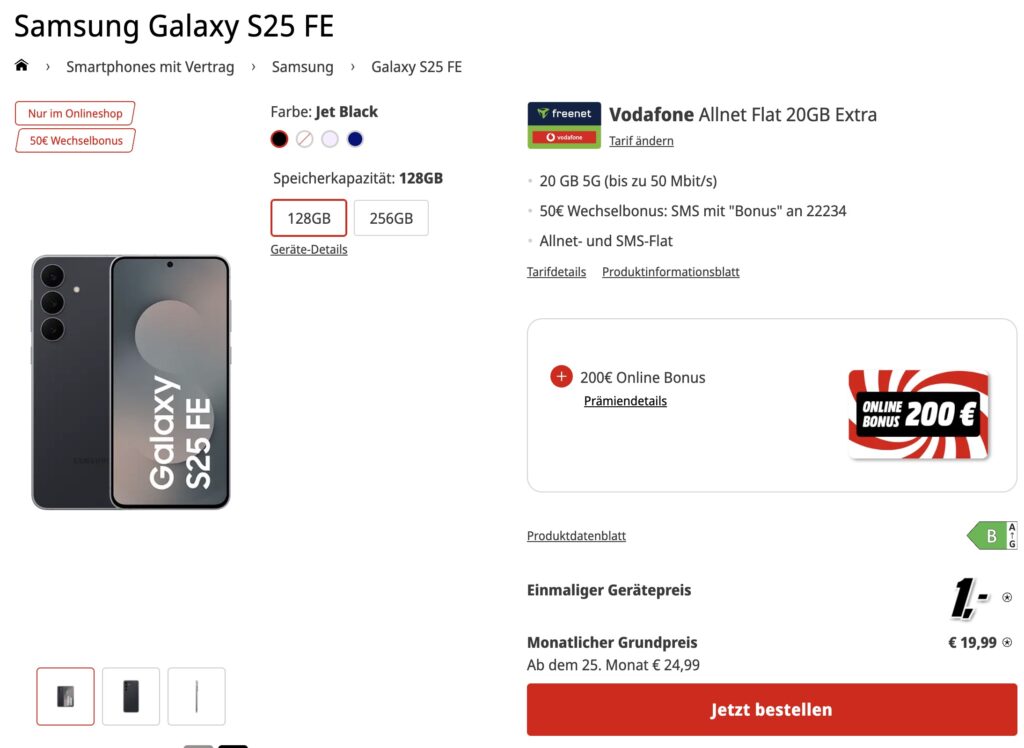Screen dimensions: 1024x748
Task: Click the freenet Vodafone tariff logo
Action: pyautogui.click(x=564, y=125)
